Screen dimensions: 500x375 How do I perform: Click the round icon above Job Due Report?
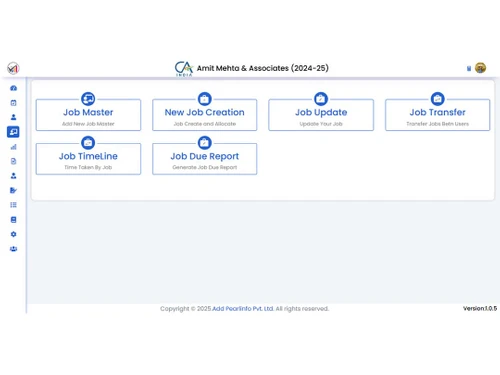pos(205,143)
